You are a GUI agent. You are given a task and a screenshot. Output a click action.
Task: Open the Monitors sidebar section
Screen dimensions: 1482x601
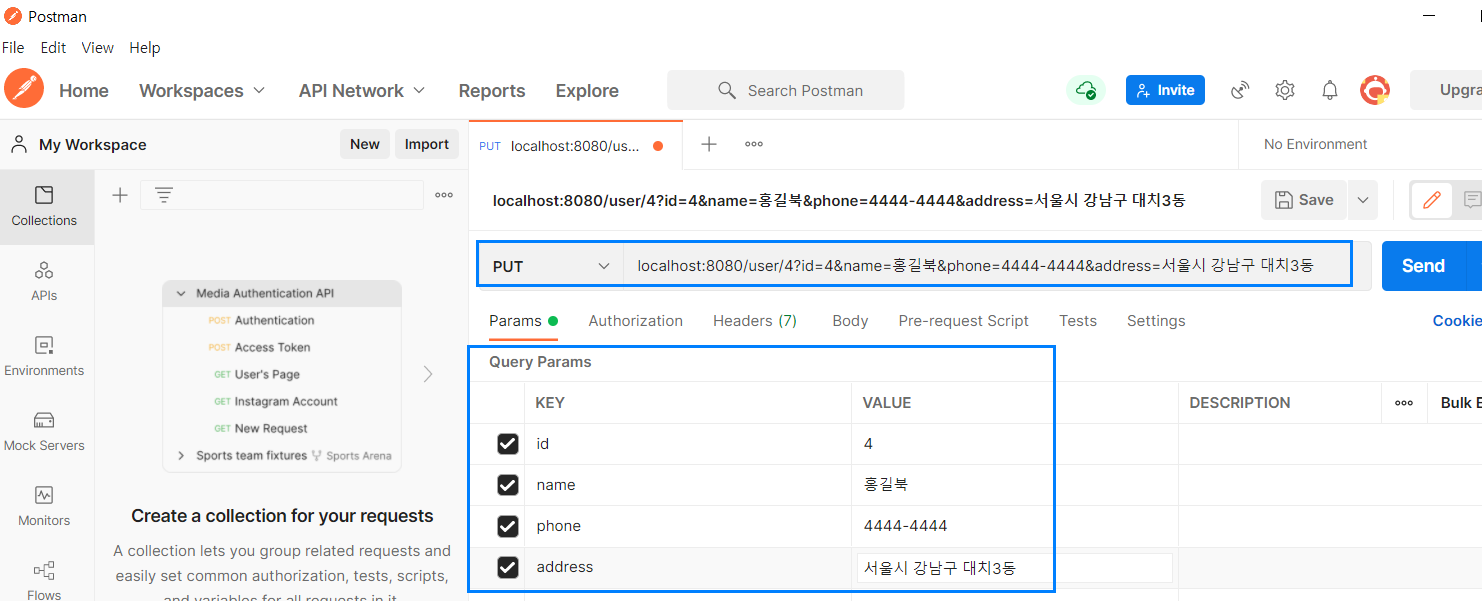44,506
